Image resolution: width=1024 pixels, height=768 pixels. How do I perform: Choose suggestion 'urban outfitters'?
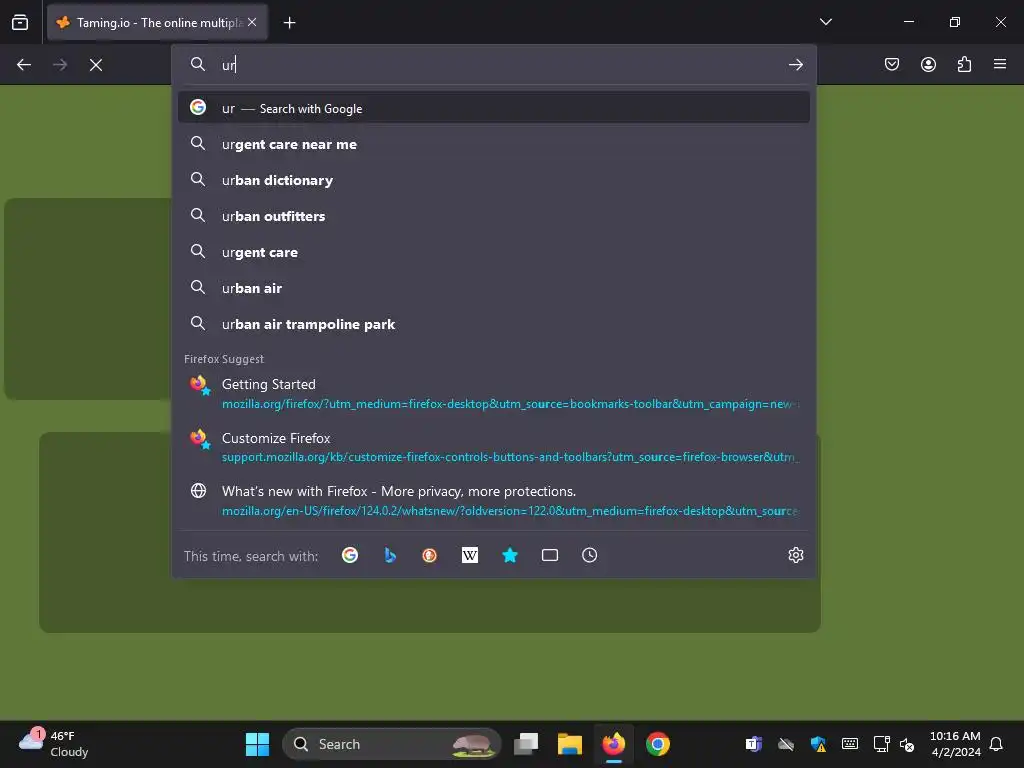point(494,216)
